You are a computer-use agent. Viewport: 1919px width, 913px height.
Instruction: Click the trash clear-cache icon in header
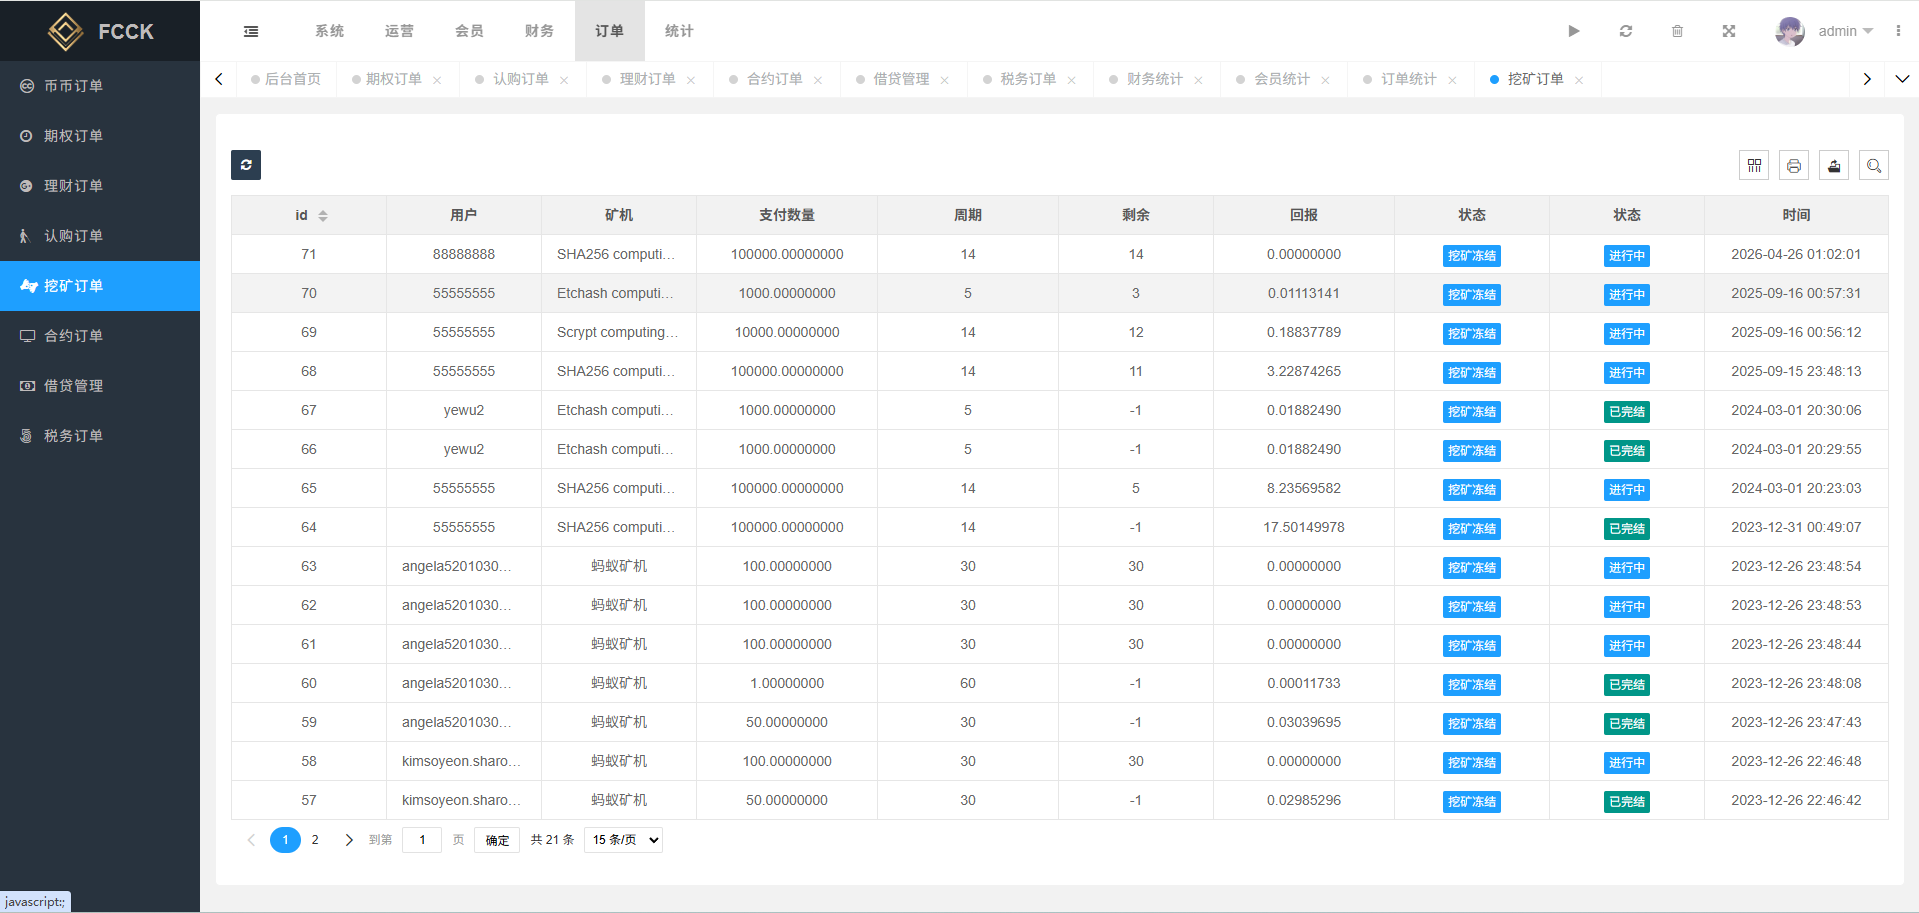click(x=1677, y=31)
